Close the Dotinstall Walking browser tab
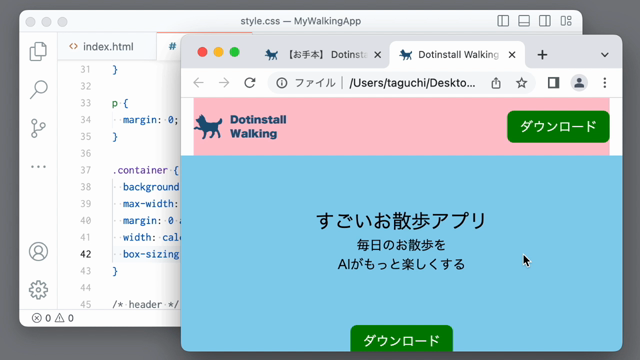Image resolution: width=640 pixels, height=360 pixels. (x=512, y=55)
